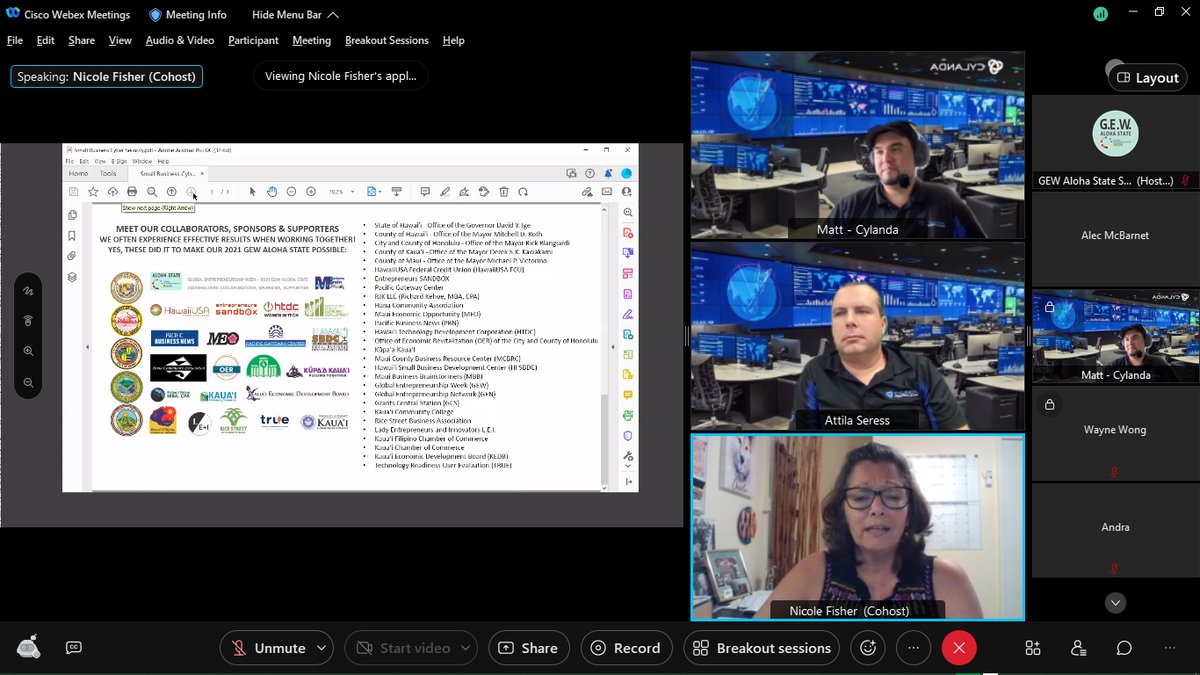Click Acrobat delete trash icon
The width and height of the screenshot is (1200, 675).
tap(504, 191)
